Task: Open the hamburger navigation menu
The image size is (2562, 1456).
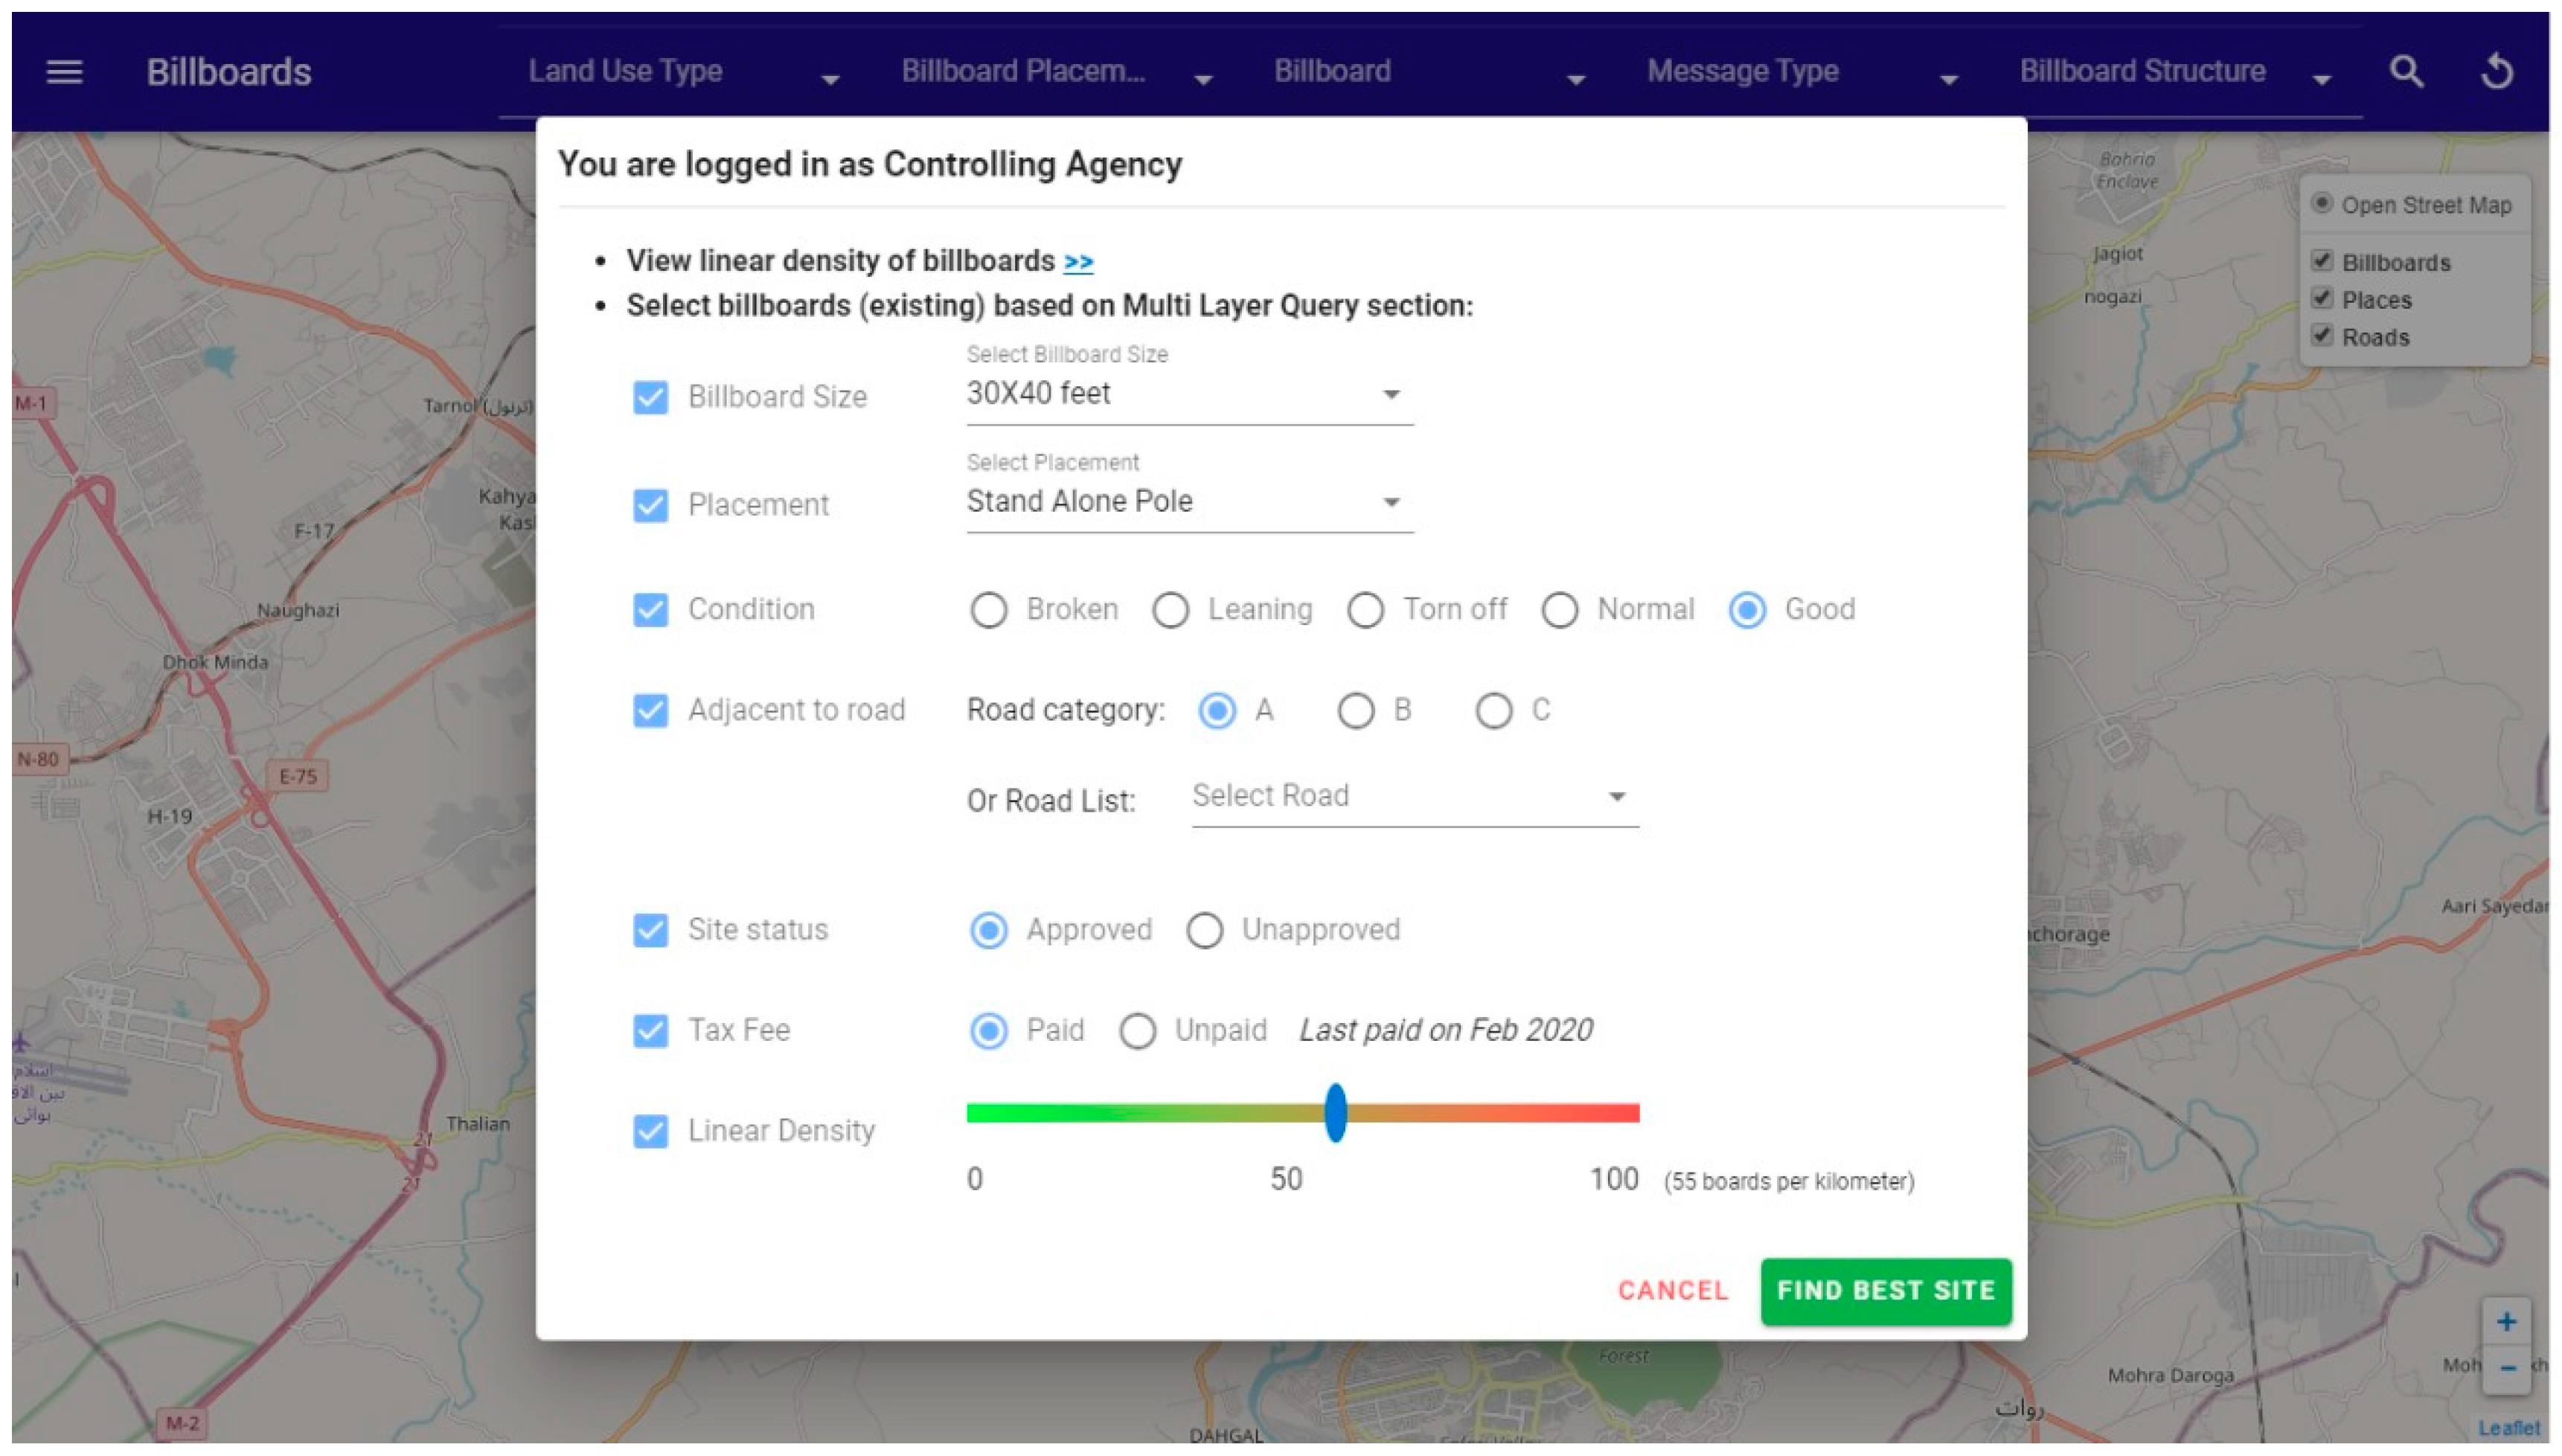Action: [64, 72]
